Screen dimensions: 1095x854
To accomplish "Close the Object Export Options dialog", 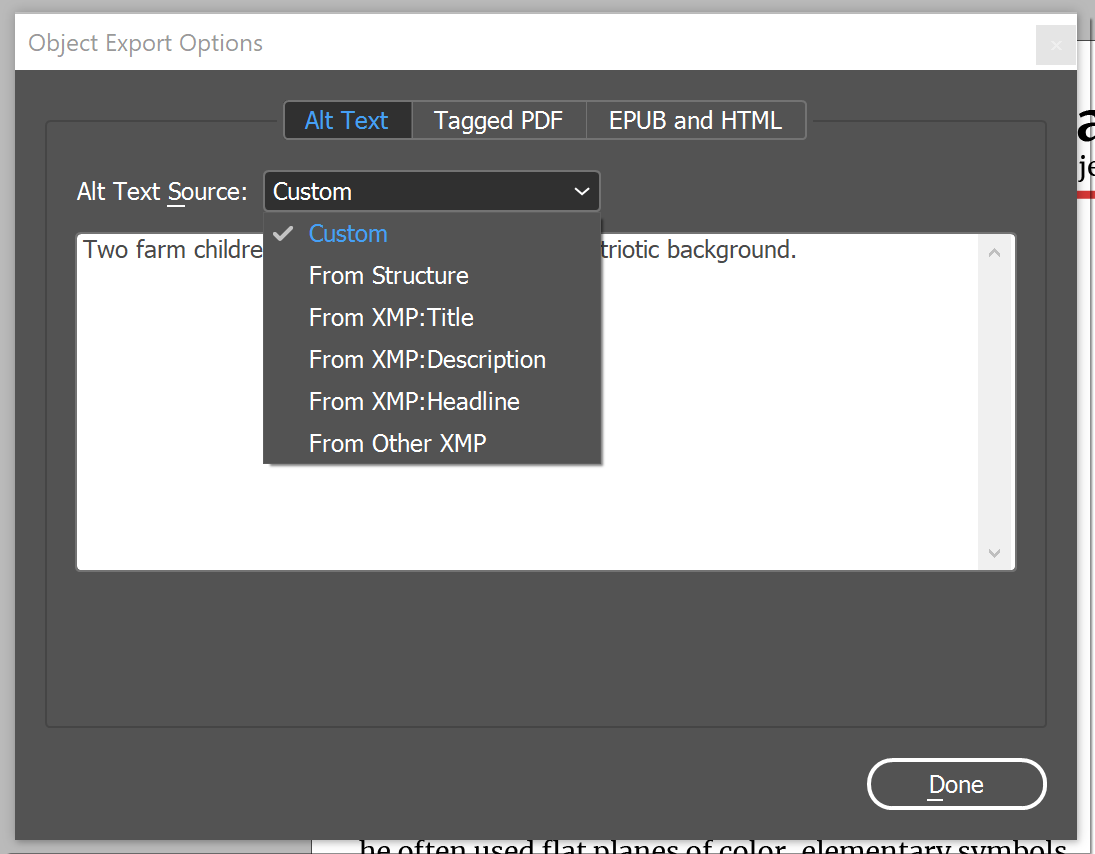I will (x=1056, y=45).
